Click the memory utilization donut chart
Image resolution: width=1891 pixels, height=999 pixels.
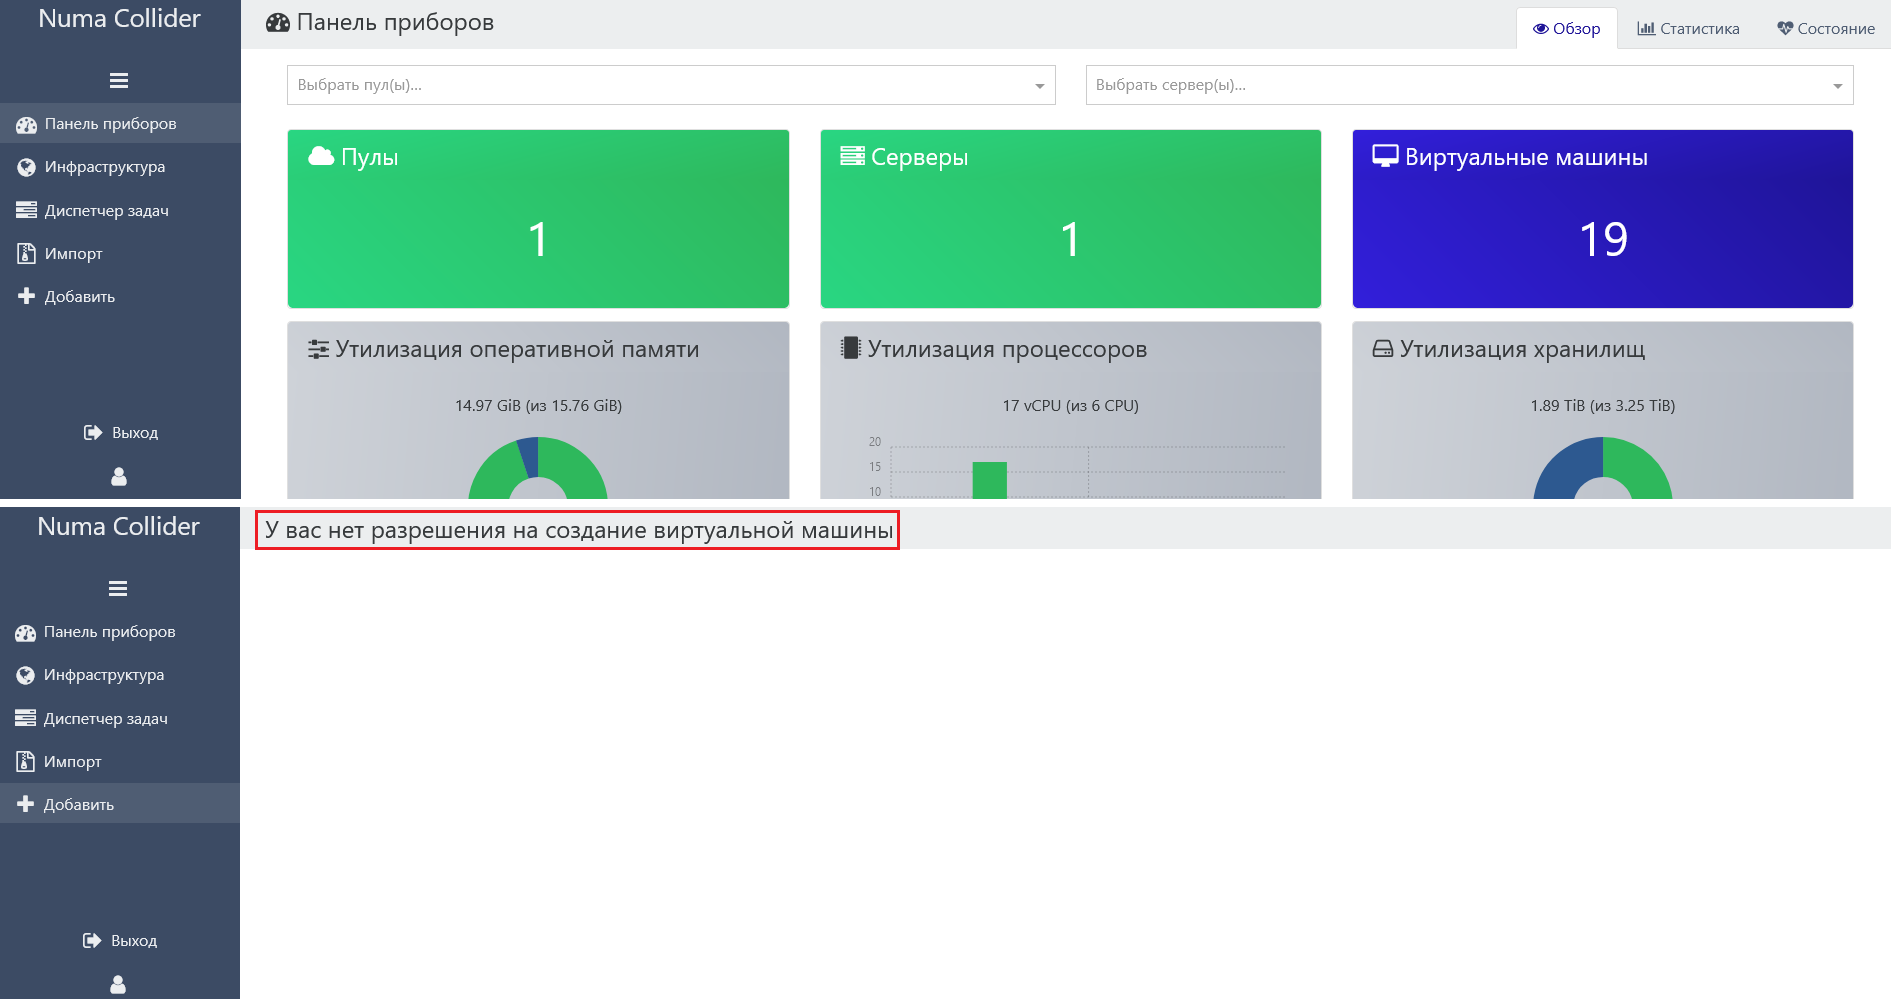(538, 468)
